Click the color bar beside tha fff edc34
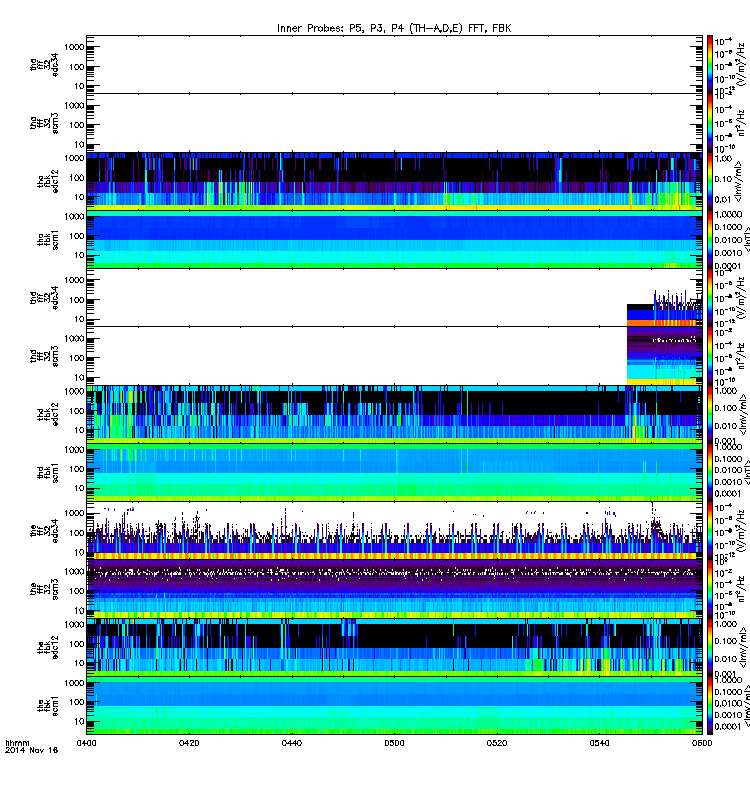The image size is (750, 800). pos(710,64)
